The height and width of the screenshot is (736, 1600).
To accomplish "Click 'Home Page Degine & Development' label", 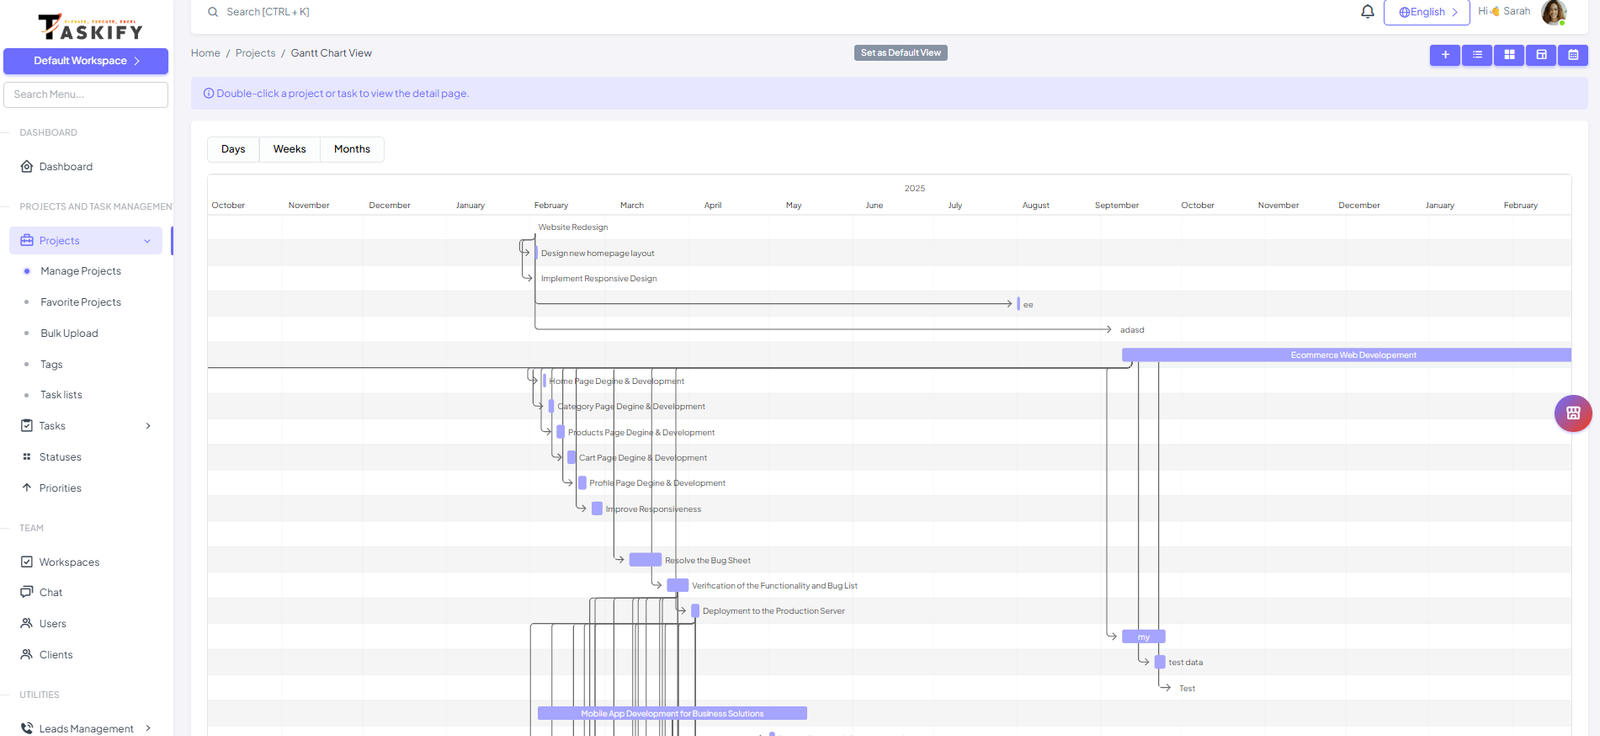I will tap(617, 381).
